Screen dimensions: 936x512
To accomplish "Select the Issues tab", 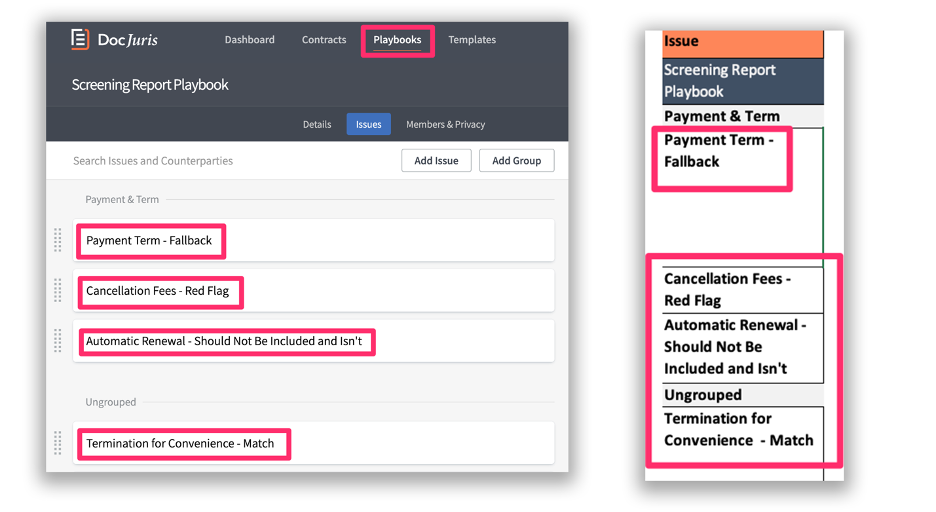I will [368, 124].
